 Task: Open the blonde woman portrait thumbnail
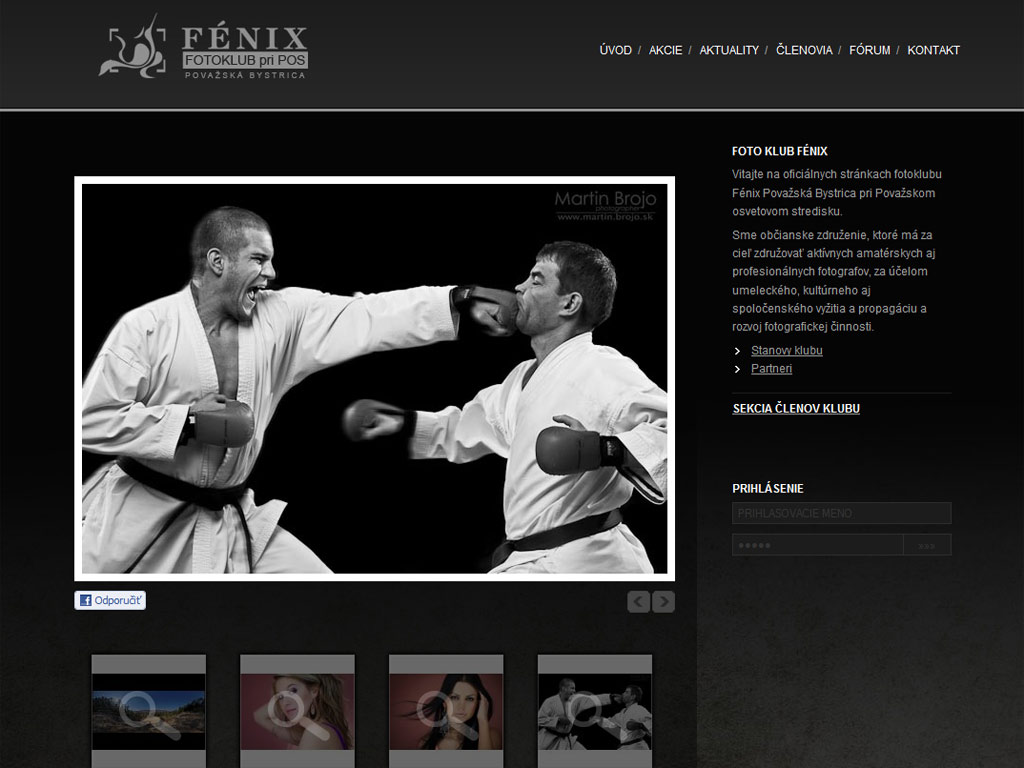click(297, 712)
